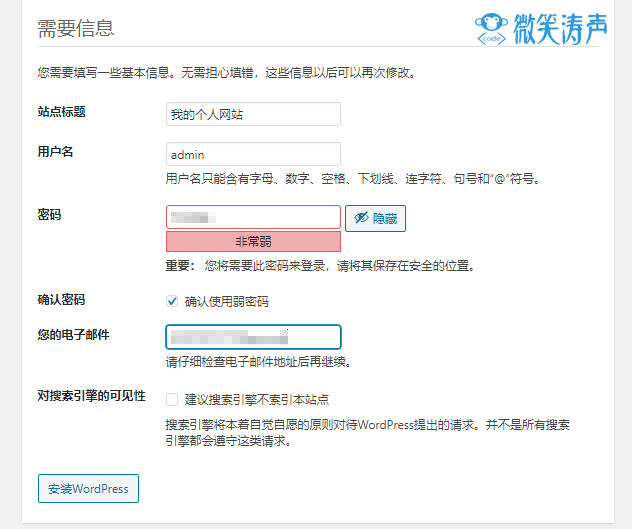Uncheck the 确认使用弱密码 checkbox
Screen dimensions: 632x529
(173, 301)
